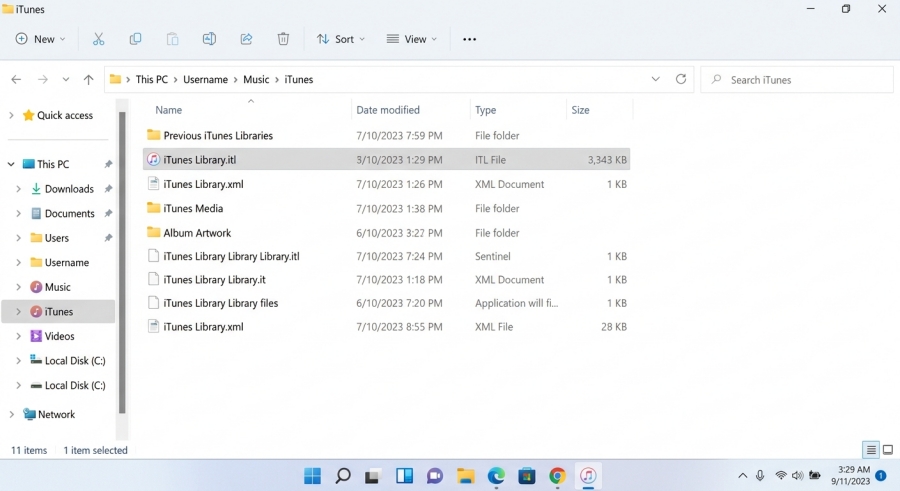The width and height of the screenshot is (900, 491).
Task: Select Username folder in navigation pane
Action: 67,262
